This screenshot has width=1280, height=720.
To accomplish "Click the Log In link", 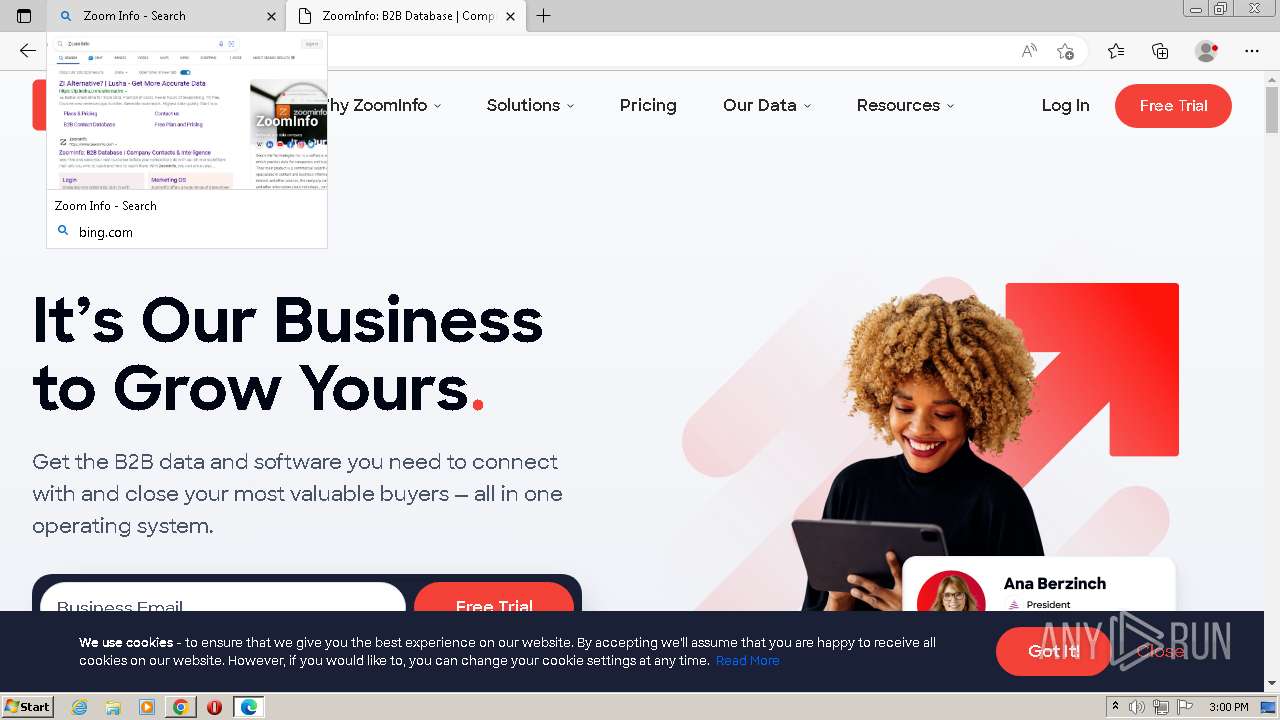I will pyautogui.click(x=1065, y=105).
